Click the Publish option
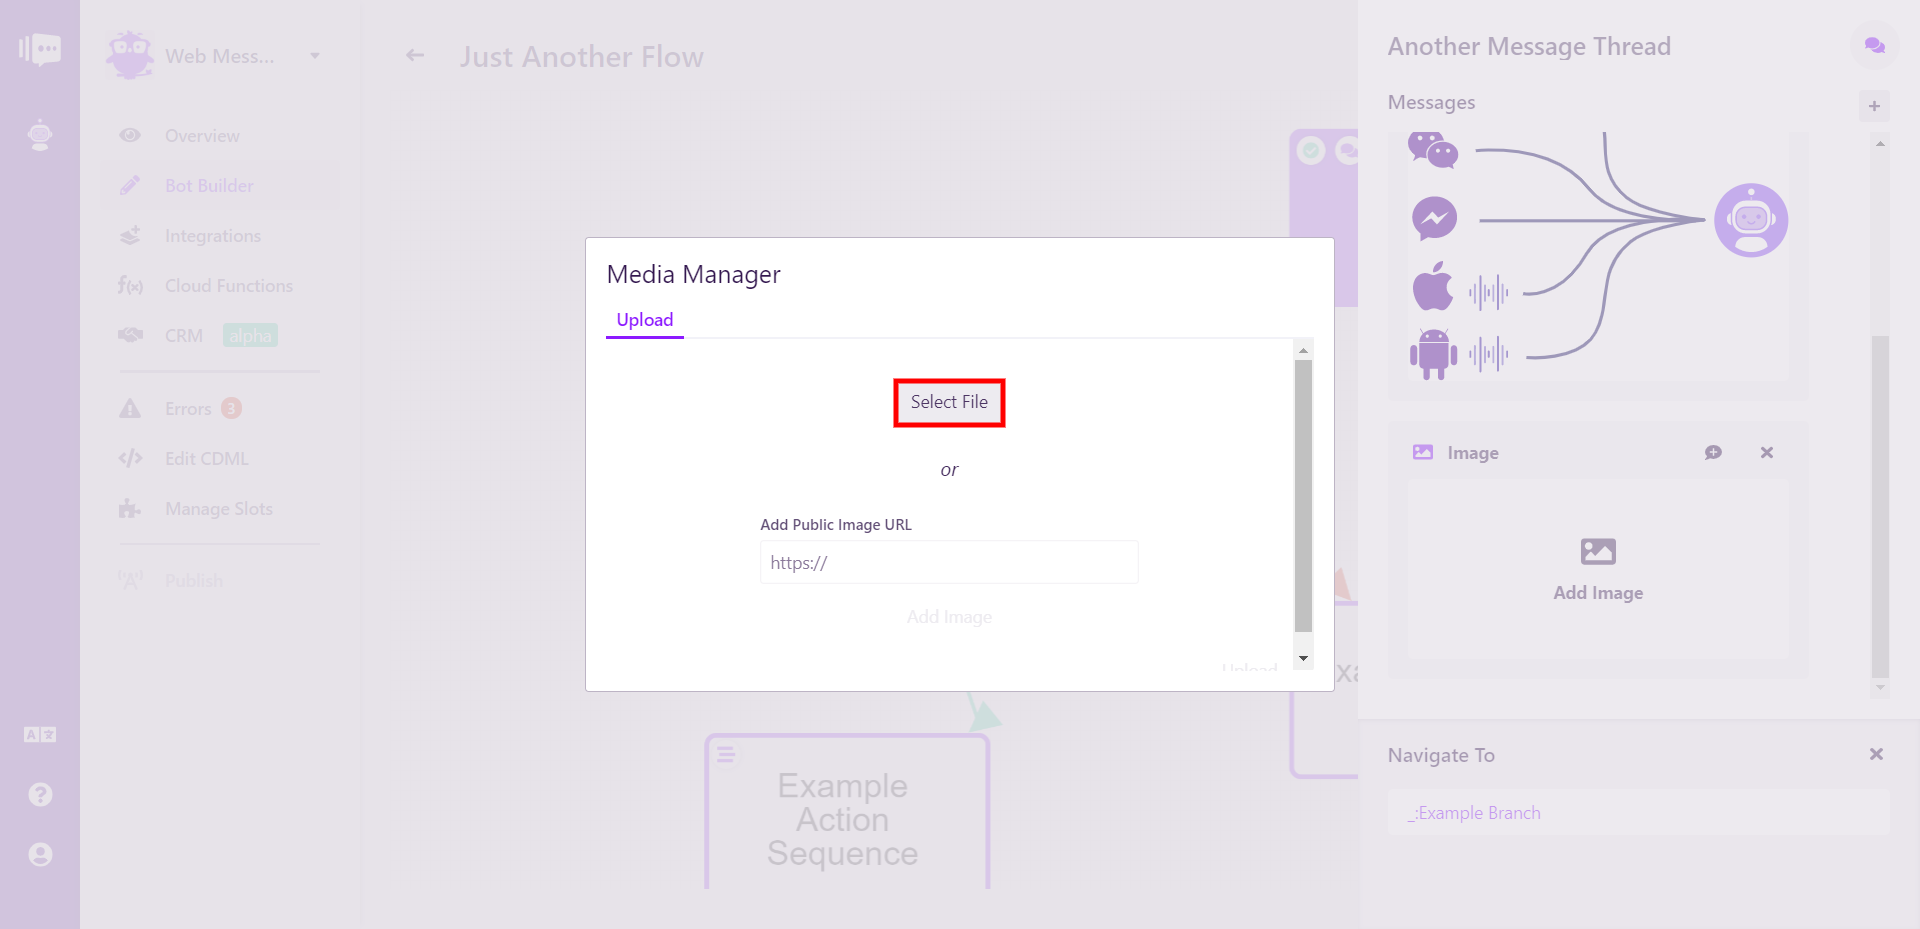1920x929 pixels. pos(194,581)
